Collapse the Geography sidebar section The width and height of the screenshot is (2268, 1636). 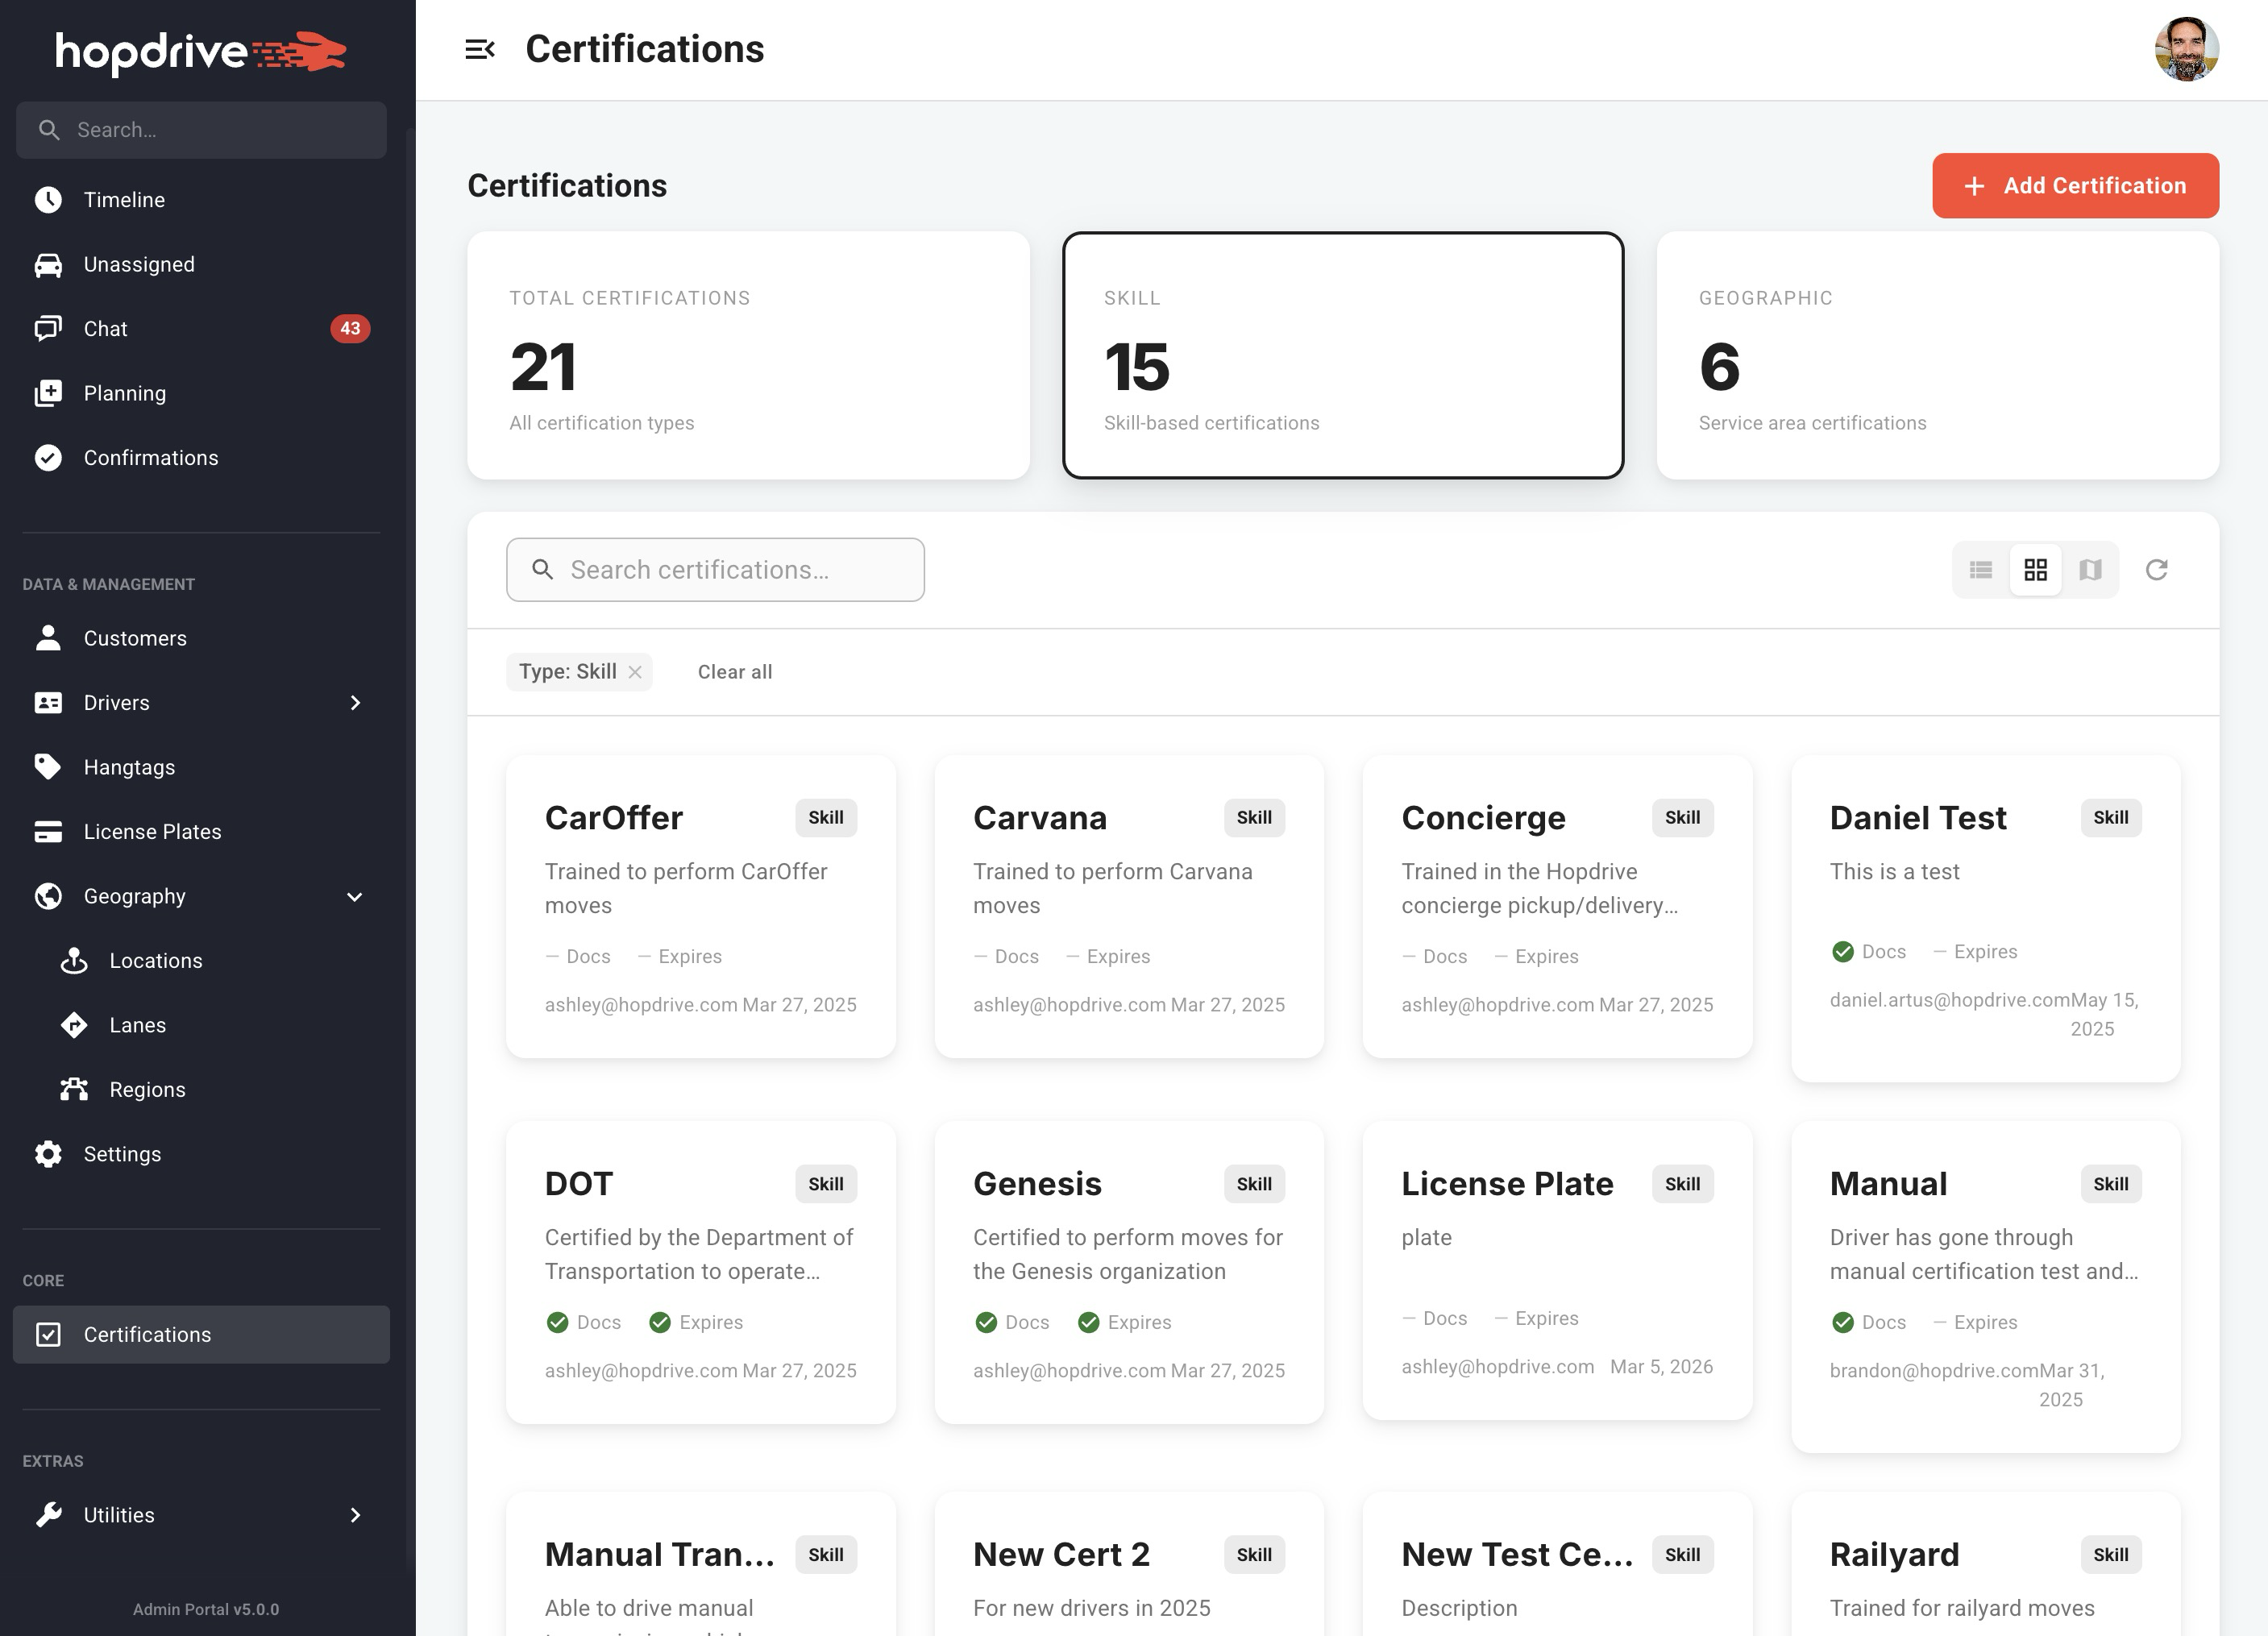[x=355, y=896]
